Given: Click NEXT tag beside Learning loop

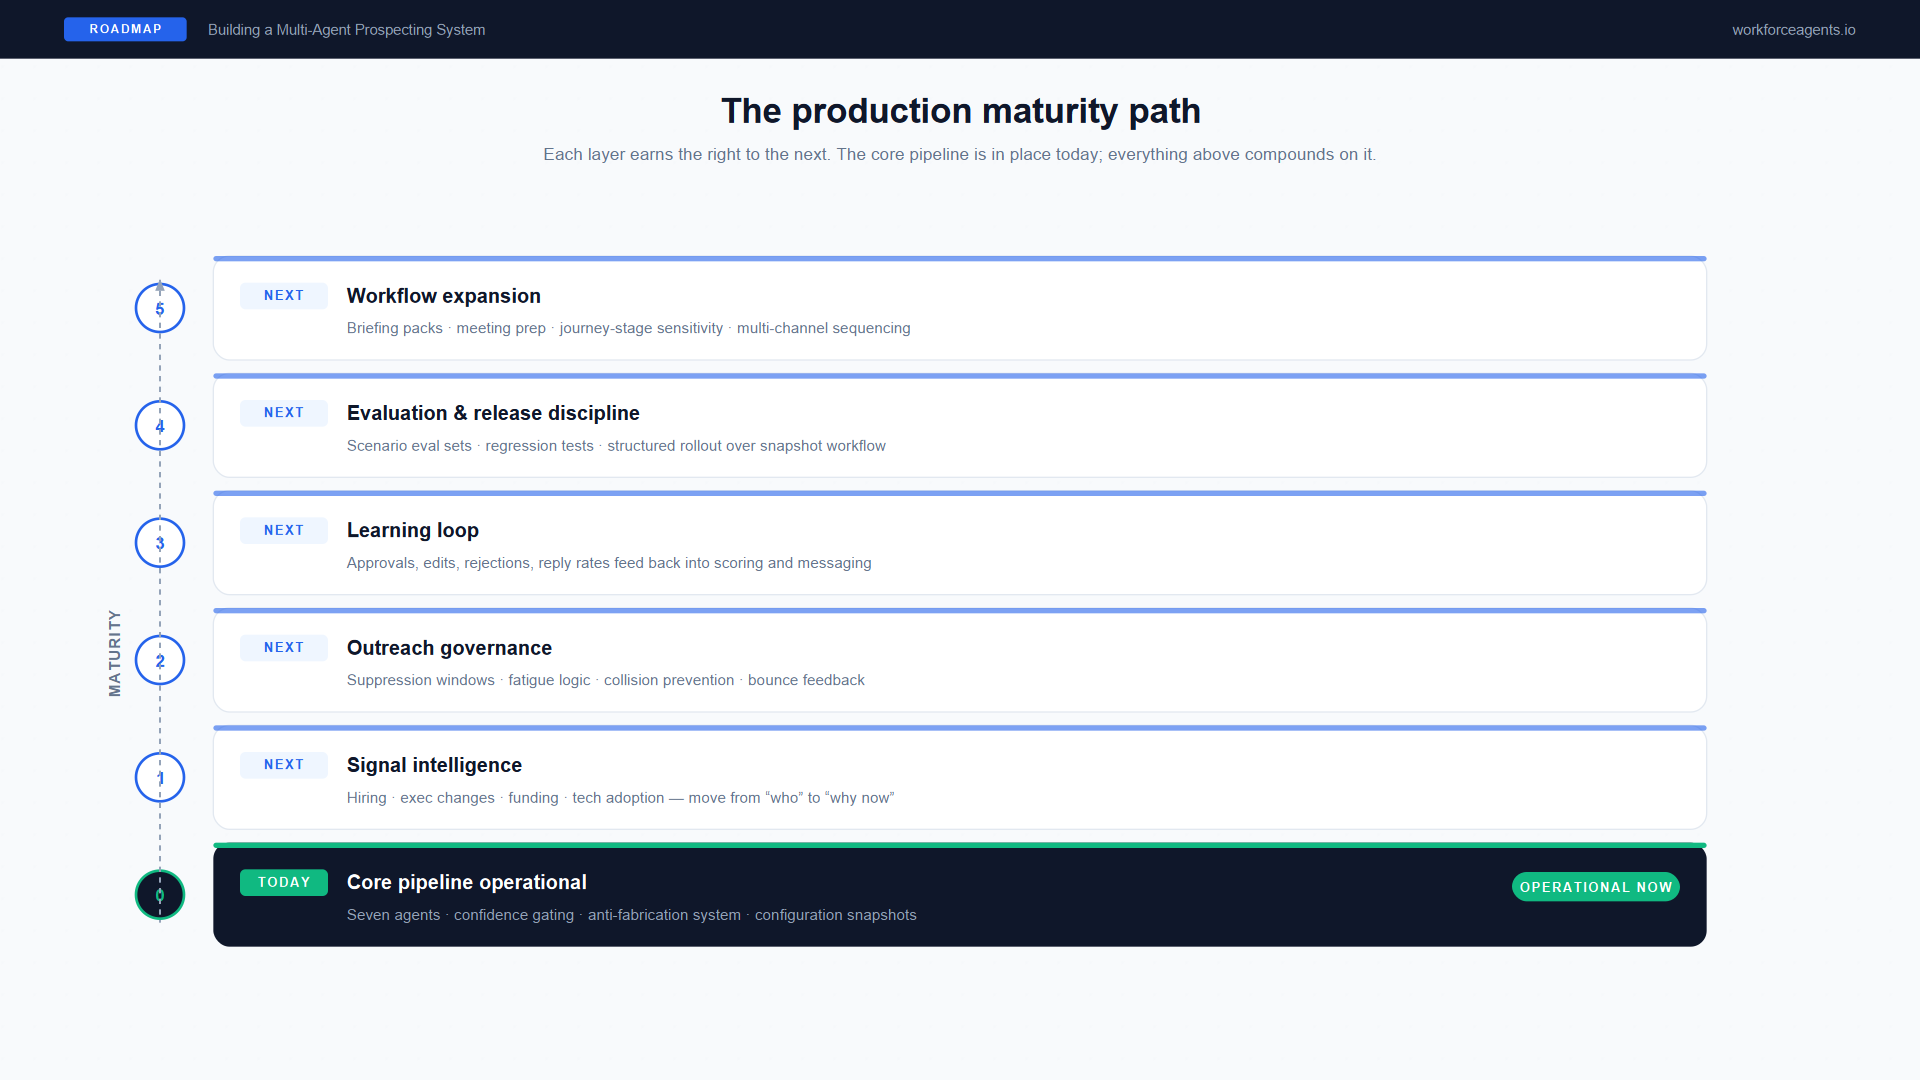Looking at the screenshot, I should point(284,531).
